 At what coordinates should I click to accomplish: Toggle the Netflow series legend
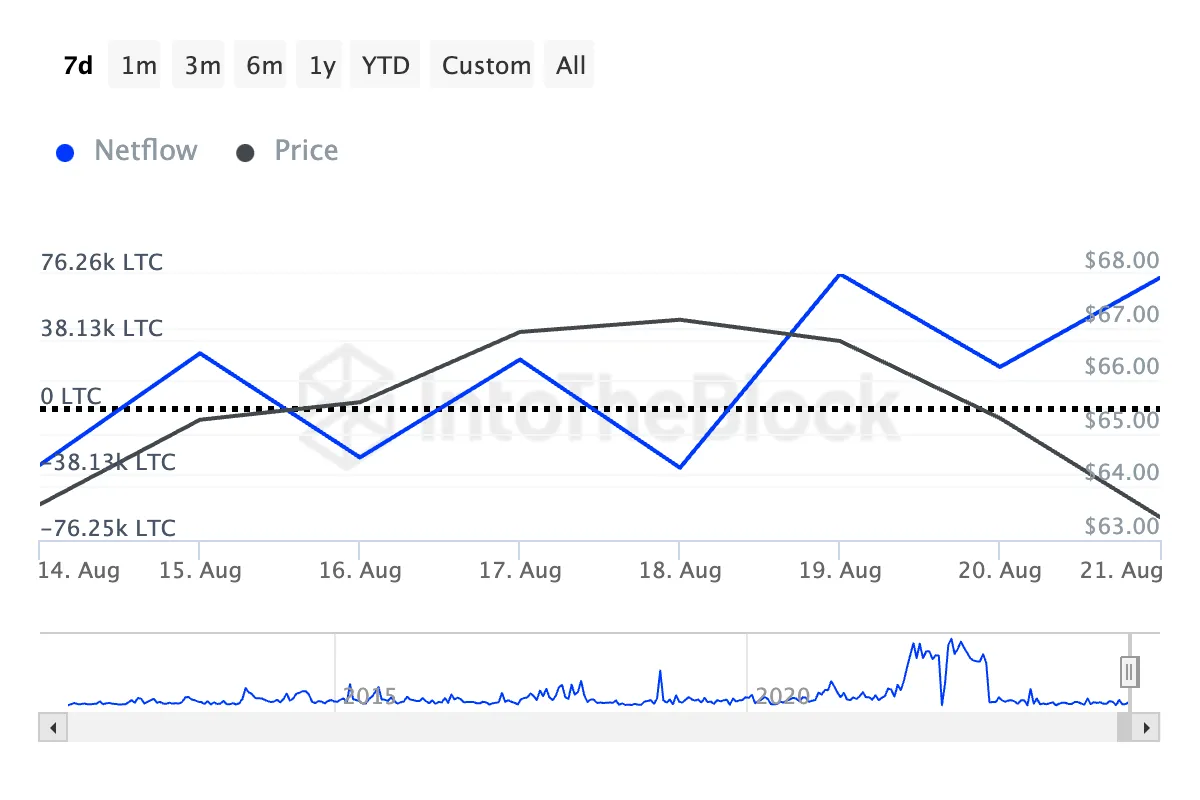(x=127, y=151)
